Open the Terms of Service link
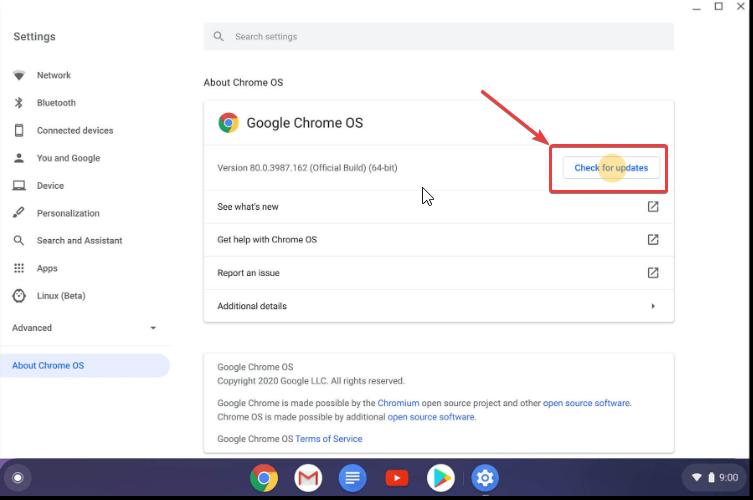Screen dimensions: 753x500 pos(328,439)
